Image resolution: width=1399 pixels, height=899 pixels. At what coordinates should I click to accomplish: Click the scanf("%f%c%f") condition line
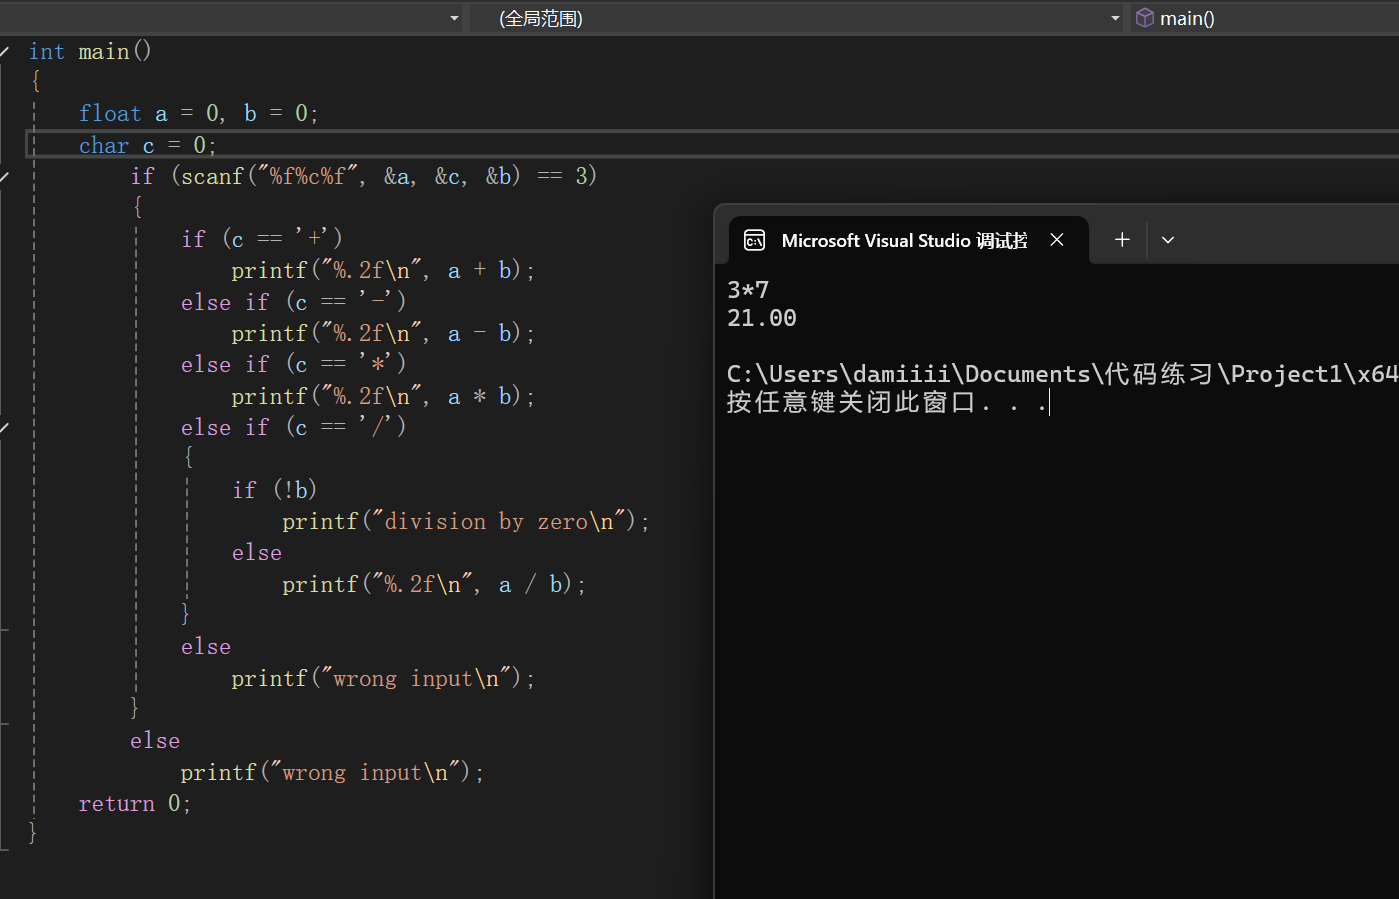coord(364,176)
